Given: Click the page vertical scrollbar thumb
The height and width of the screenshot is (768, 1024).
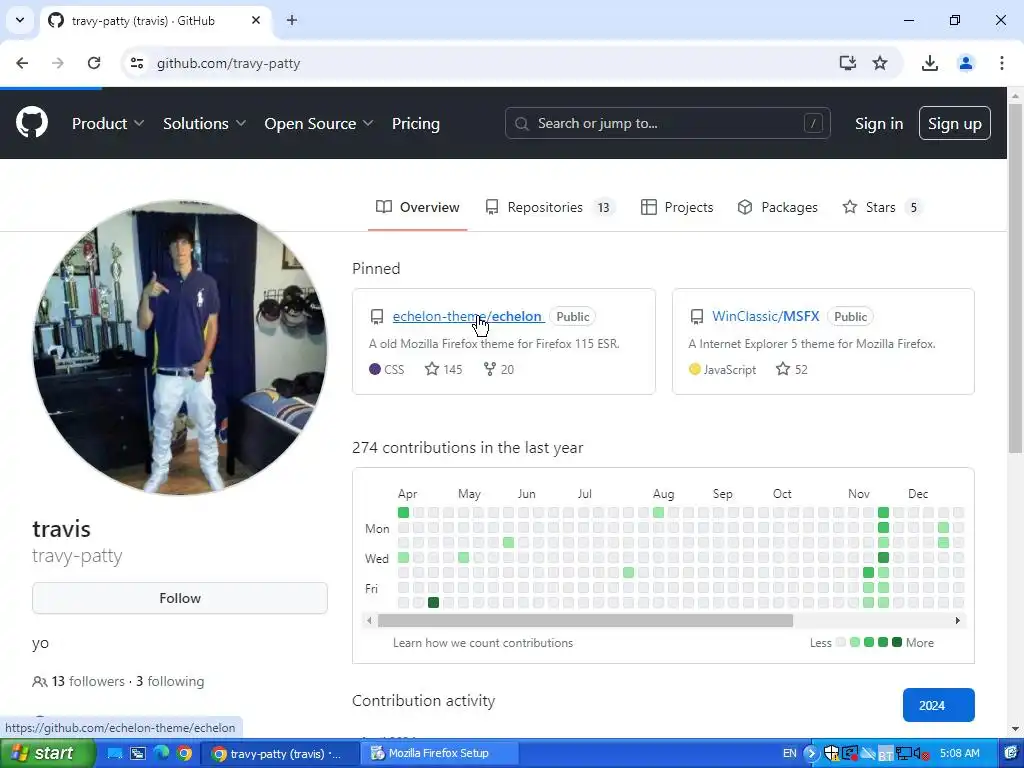Looking at the screenshot, I should tap(1015, 279).
